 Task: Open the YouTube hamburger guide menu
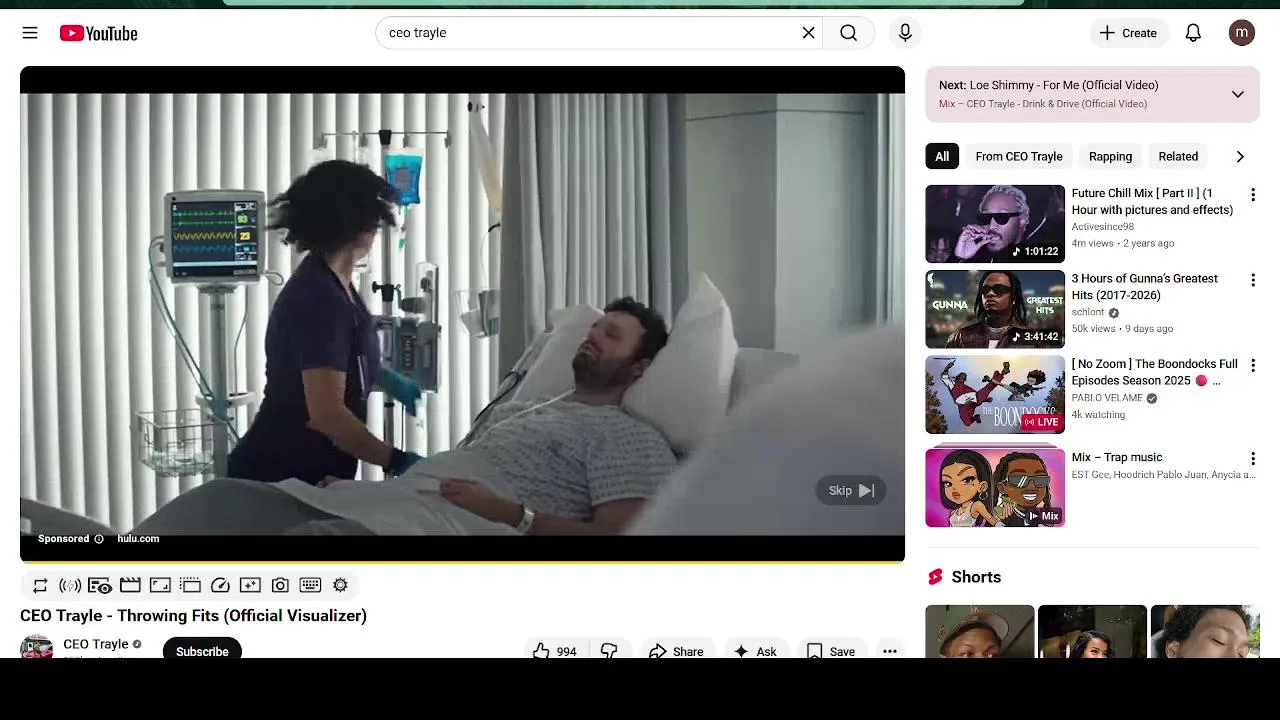tap(30, 33)
